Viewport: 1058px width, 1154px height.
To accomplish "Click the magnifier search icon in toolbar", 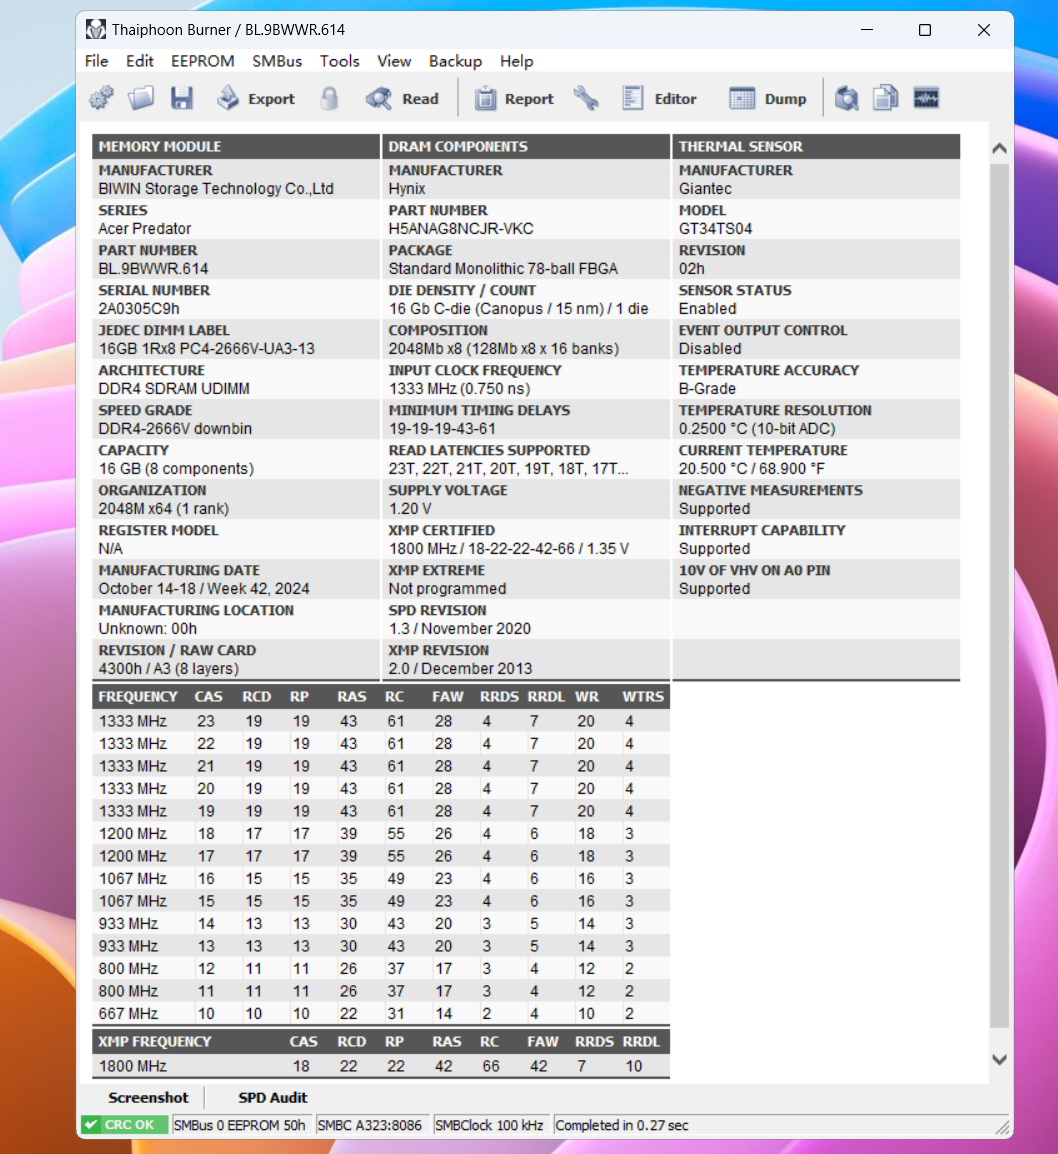I will click(847, 98).
